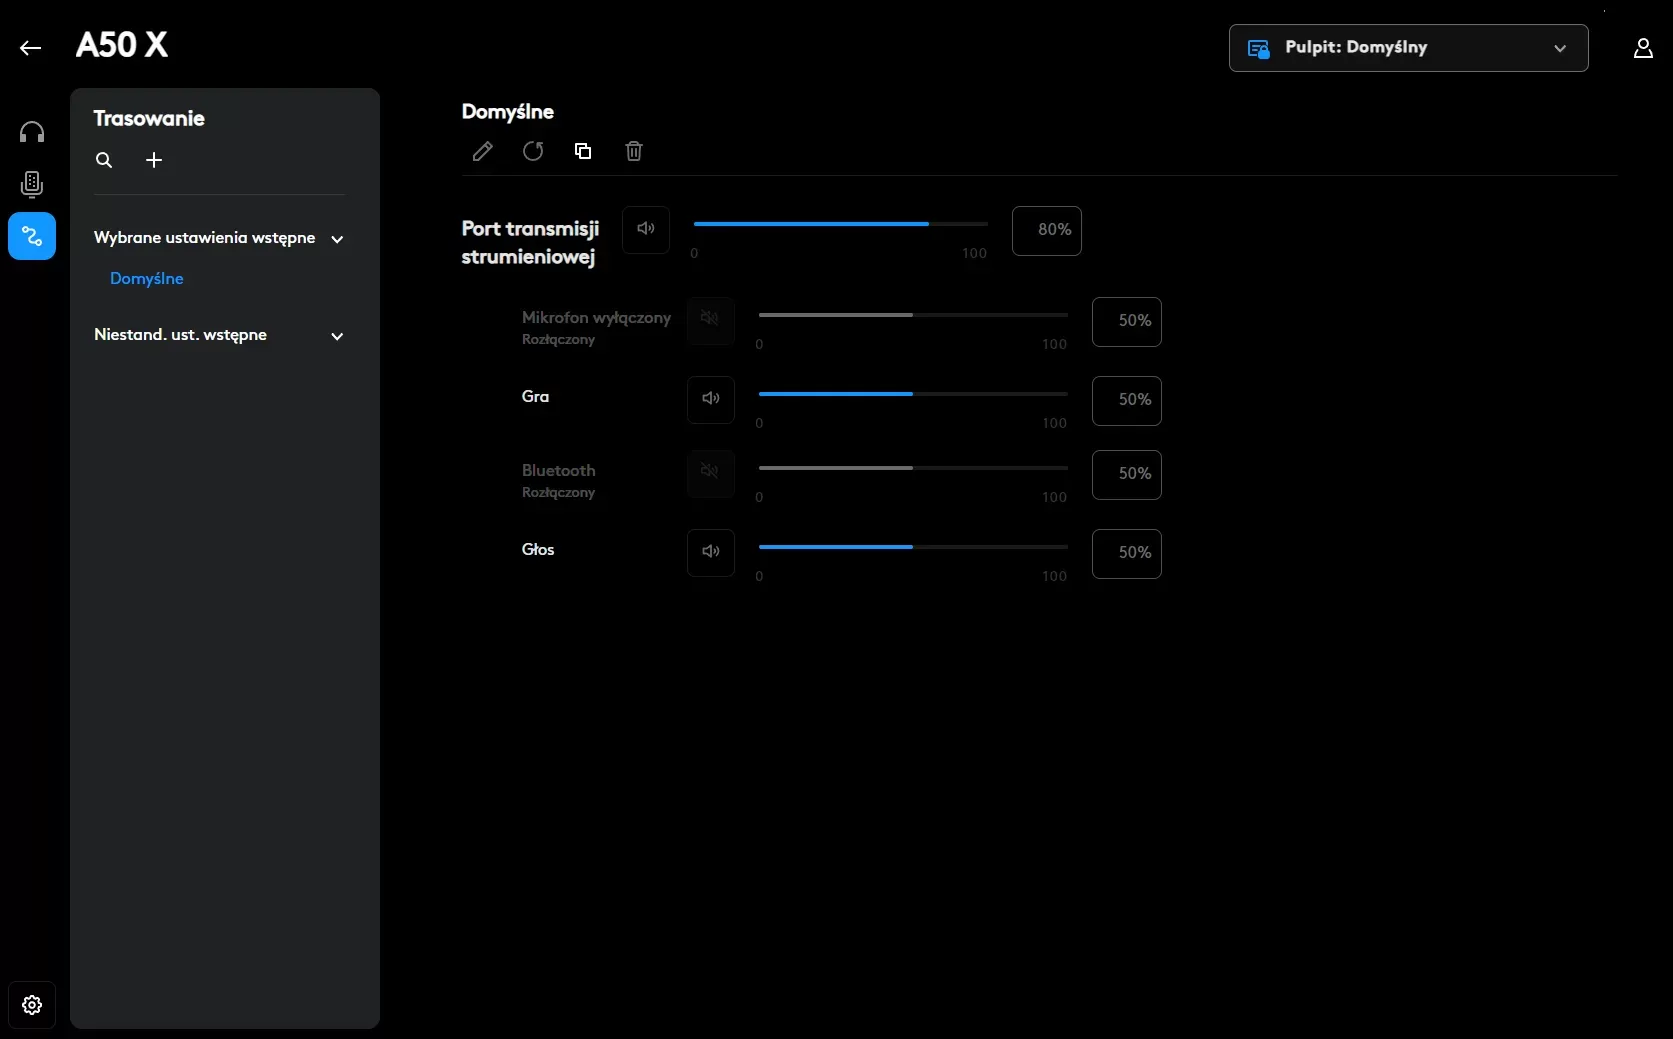
Task: Click the Gra volume slider track
Action: pos(912,394)
